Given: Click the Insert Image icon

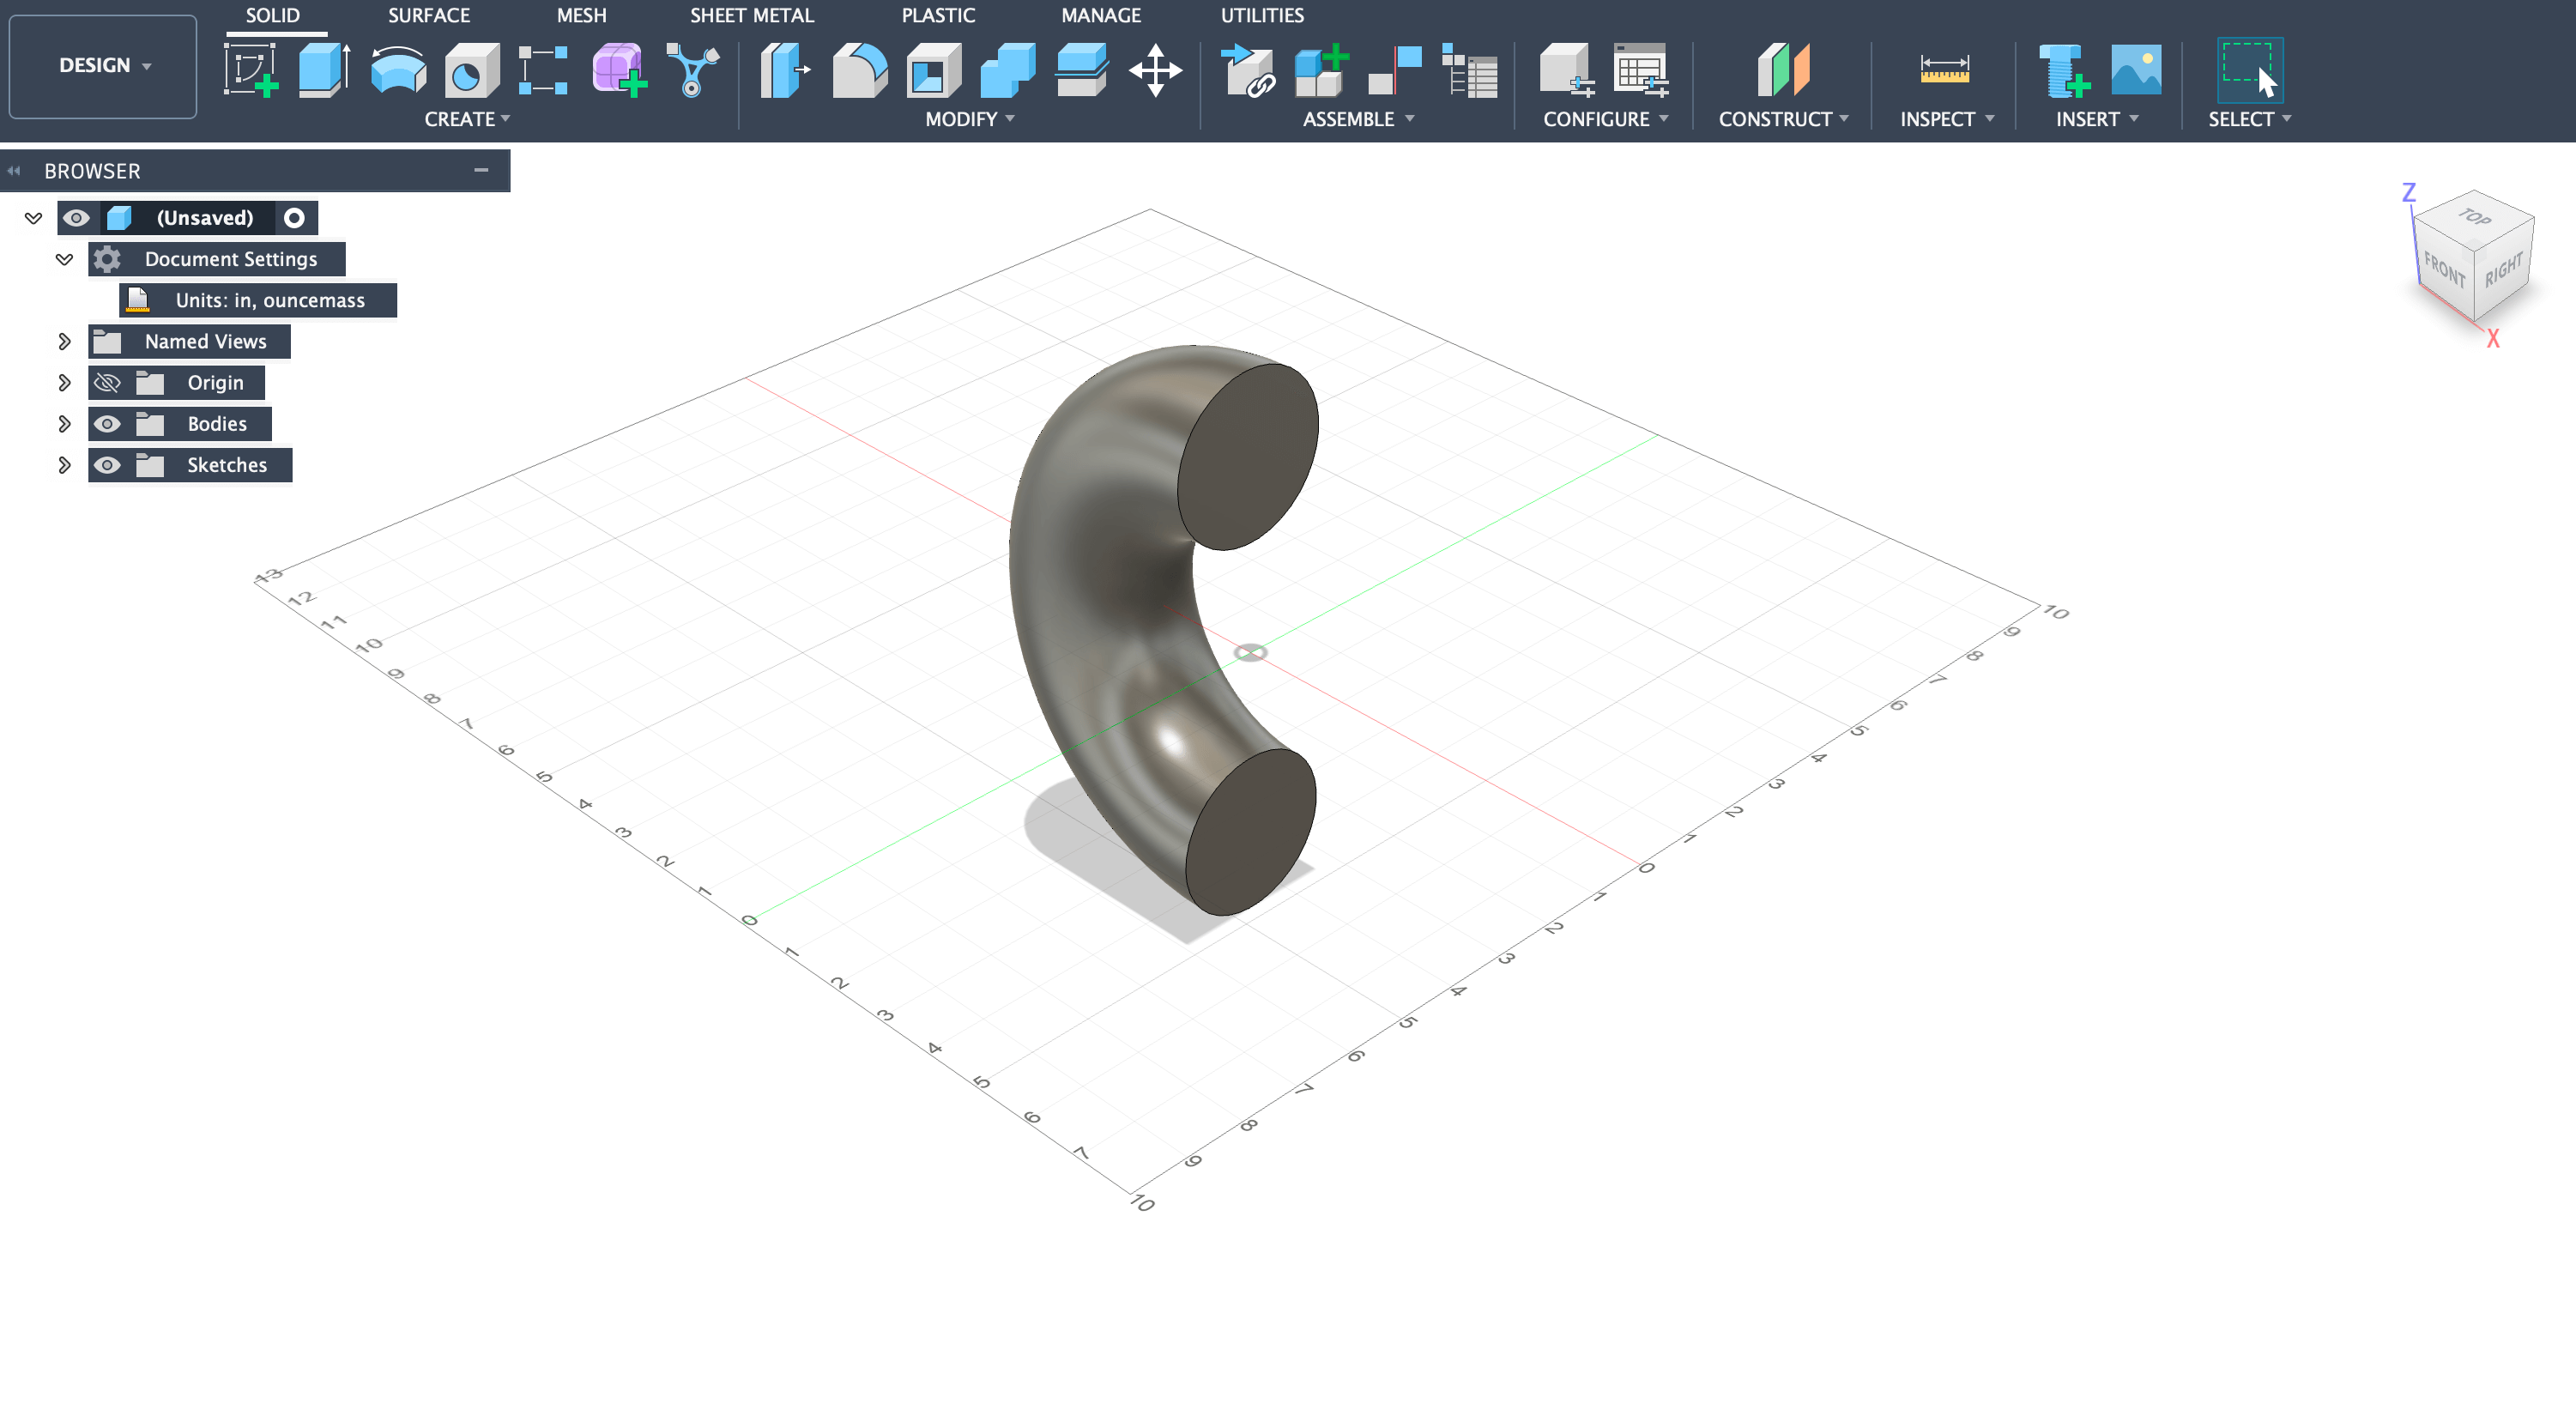Looking at the screenshot, I should [x=2135, y=70].
